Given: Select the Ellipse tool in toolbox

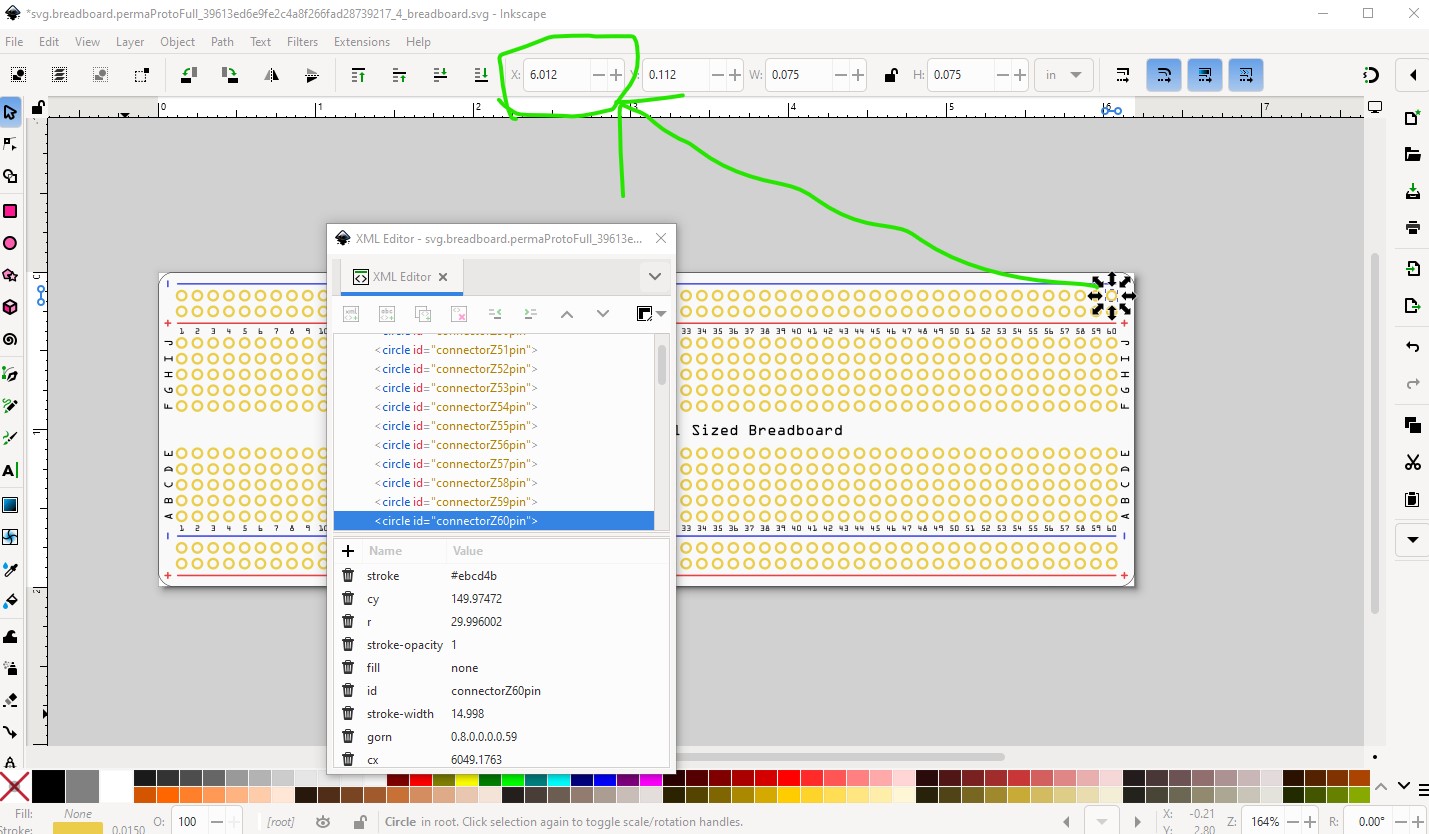Looking at the screenshot, I should click(10, 243).
